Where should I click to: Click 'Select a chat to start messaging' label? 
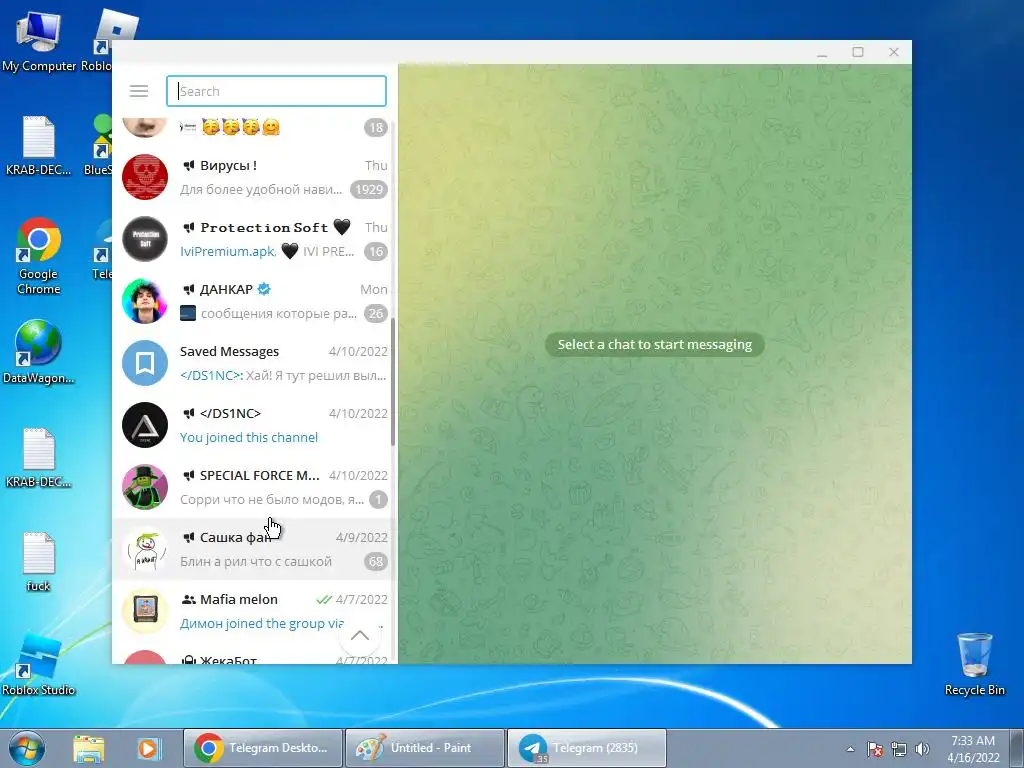[654, 344]
